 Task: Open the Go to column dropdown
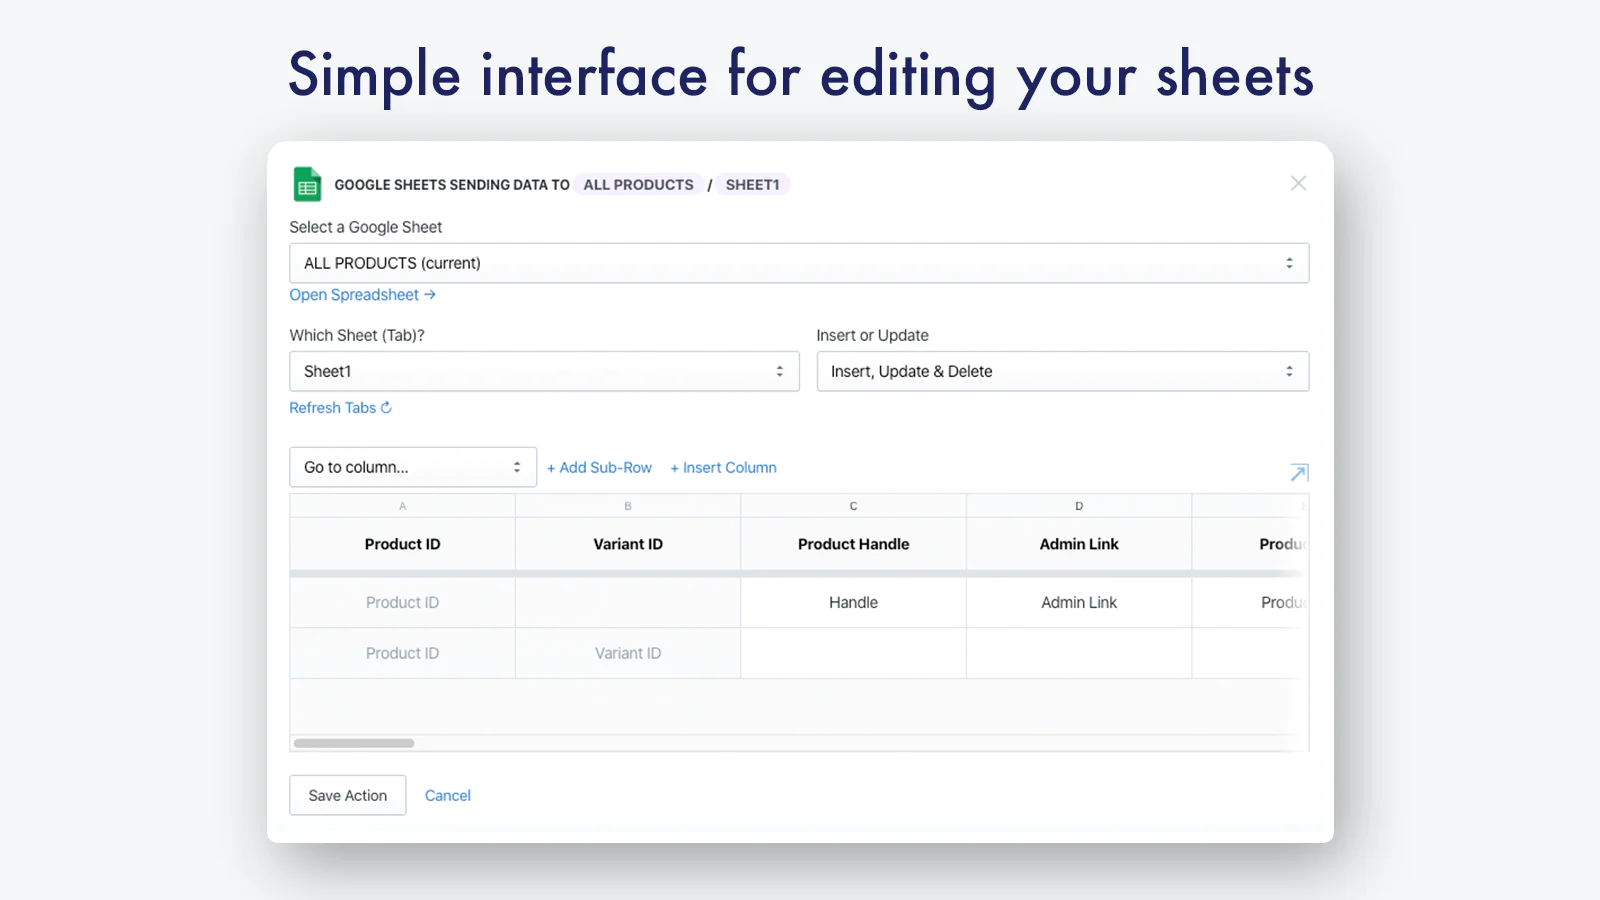413,467
